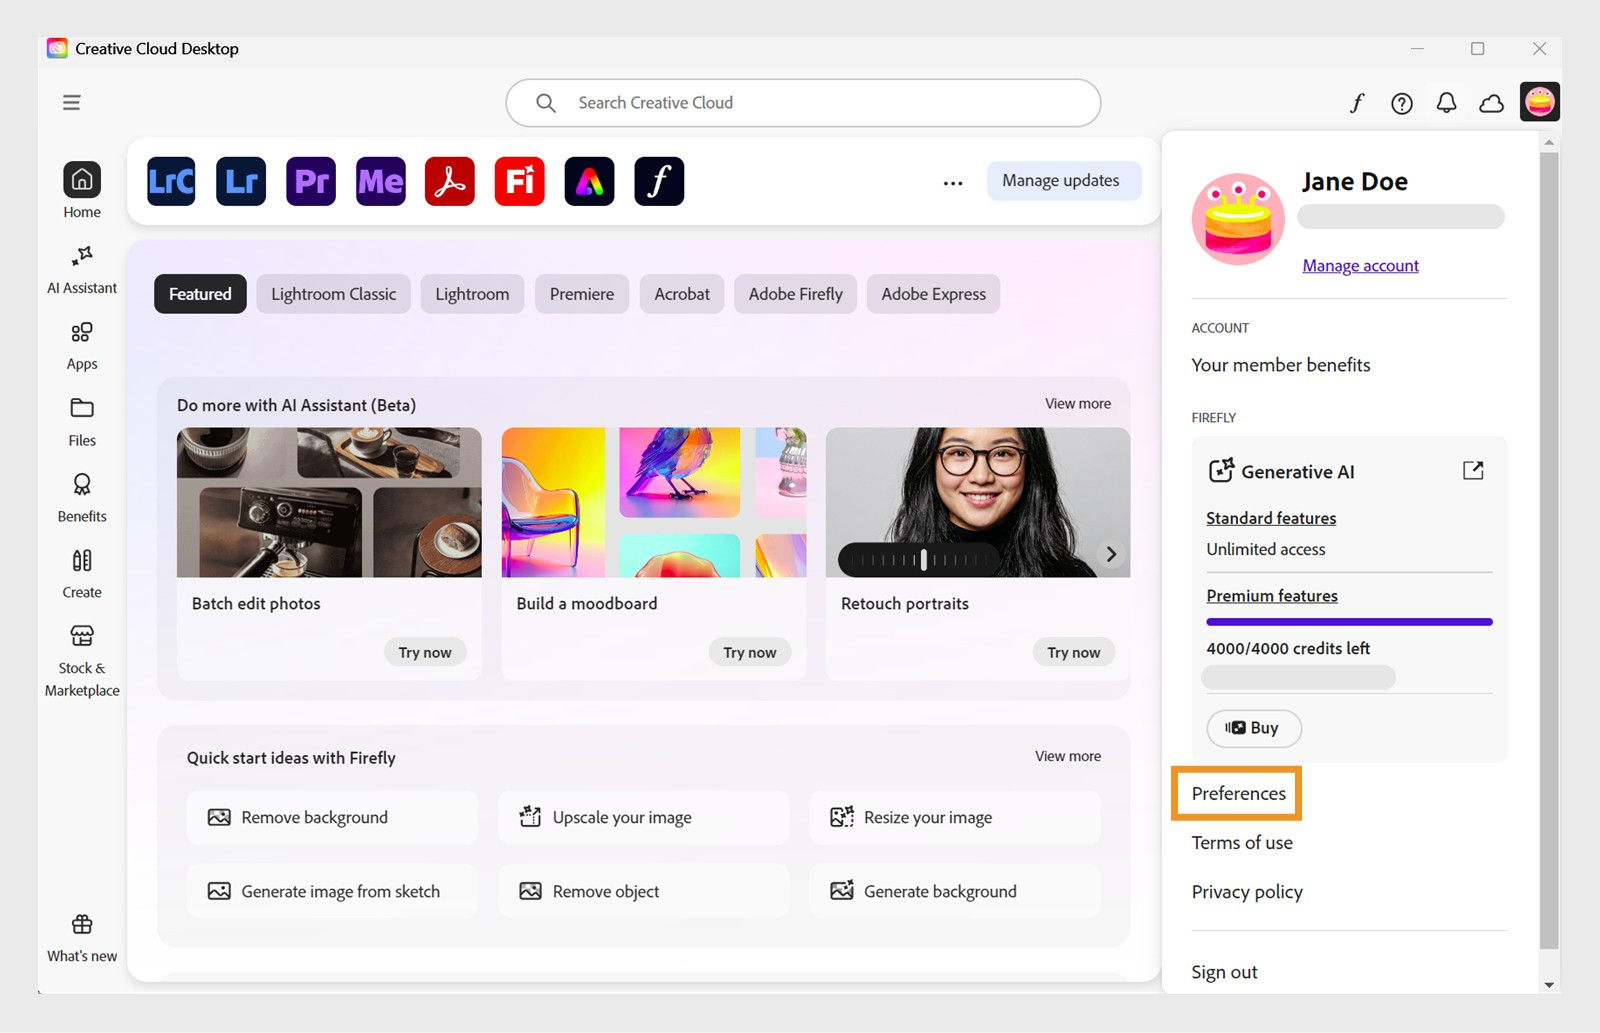
Task: Open Privacy policy
Action: (x=1247, y=892)
